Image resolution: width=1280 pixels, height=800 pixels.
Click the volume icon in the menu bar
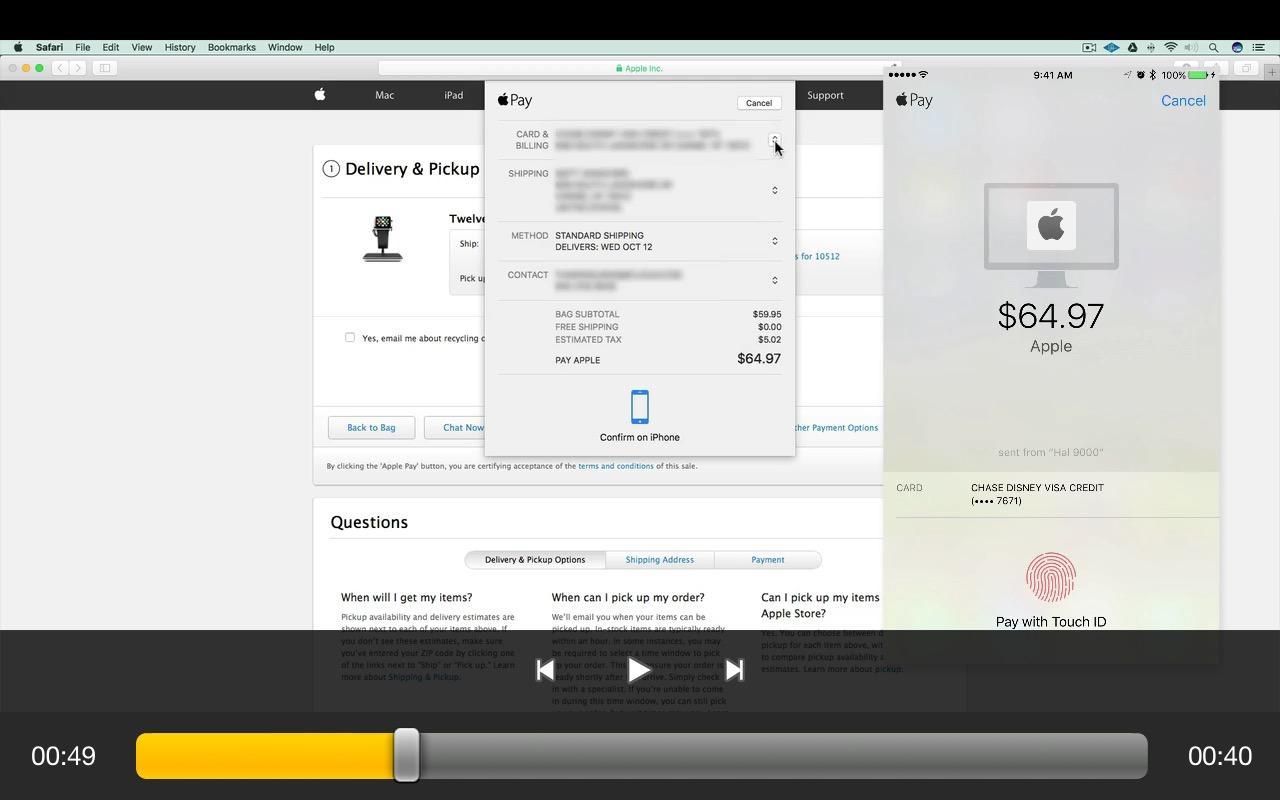pyautogui.click(x=1191, y=47)
